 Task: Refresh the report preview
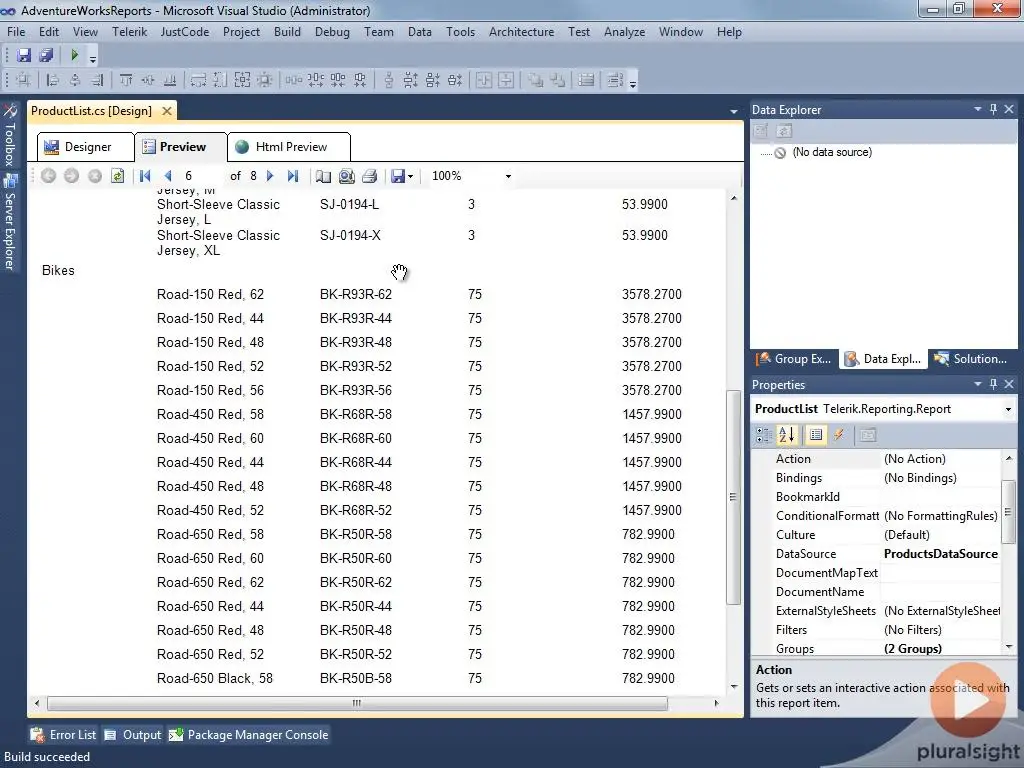click(x=118, y=176)
